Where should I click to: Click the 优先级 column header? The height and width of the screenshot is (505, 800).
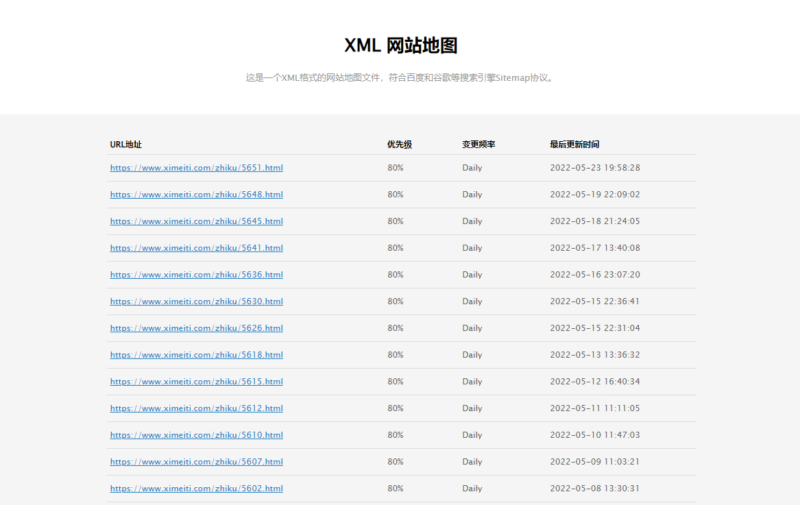tap(399, 145)
